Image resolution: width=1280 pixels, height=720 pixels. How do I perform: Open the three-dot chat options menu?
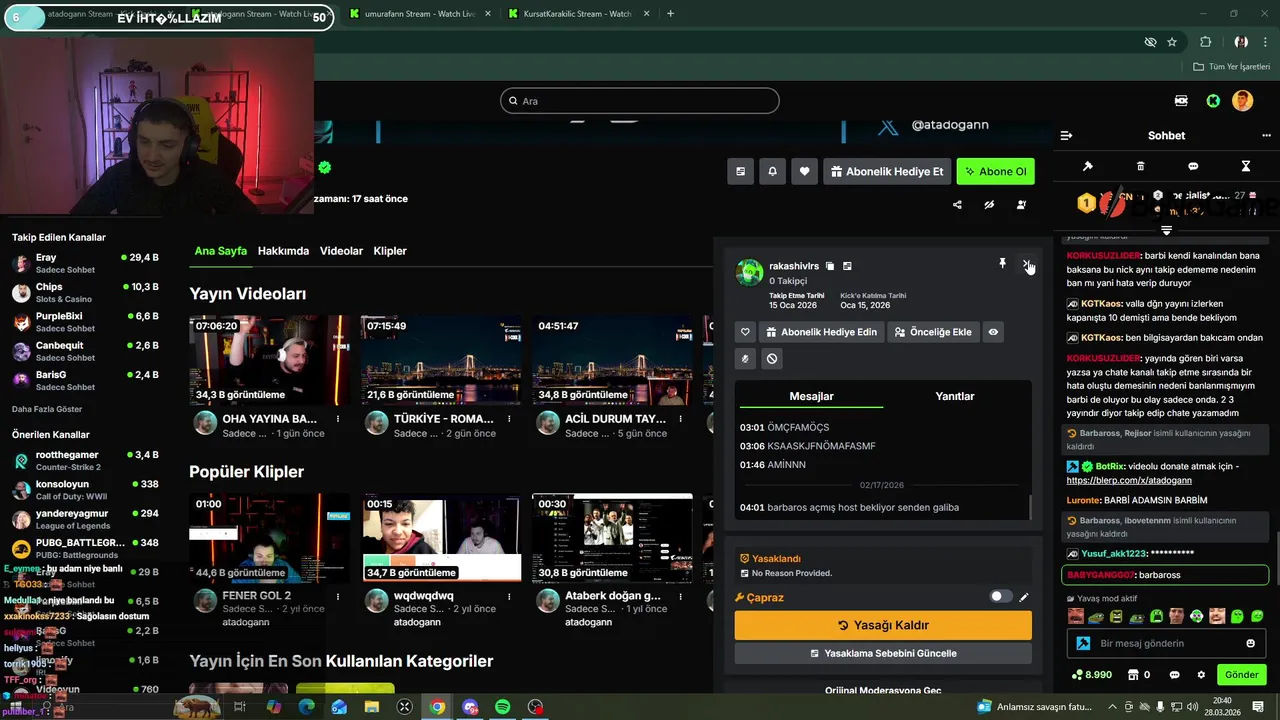(1268, 135)
